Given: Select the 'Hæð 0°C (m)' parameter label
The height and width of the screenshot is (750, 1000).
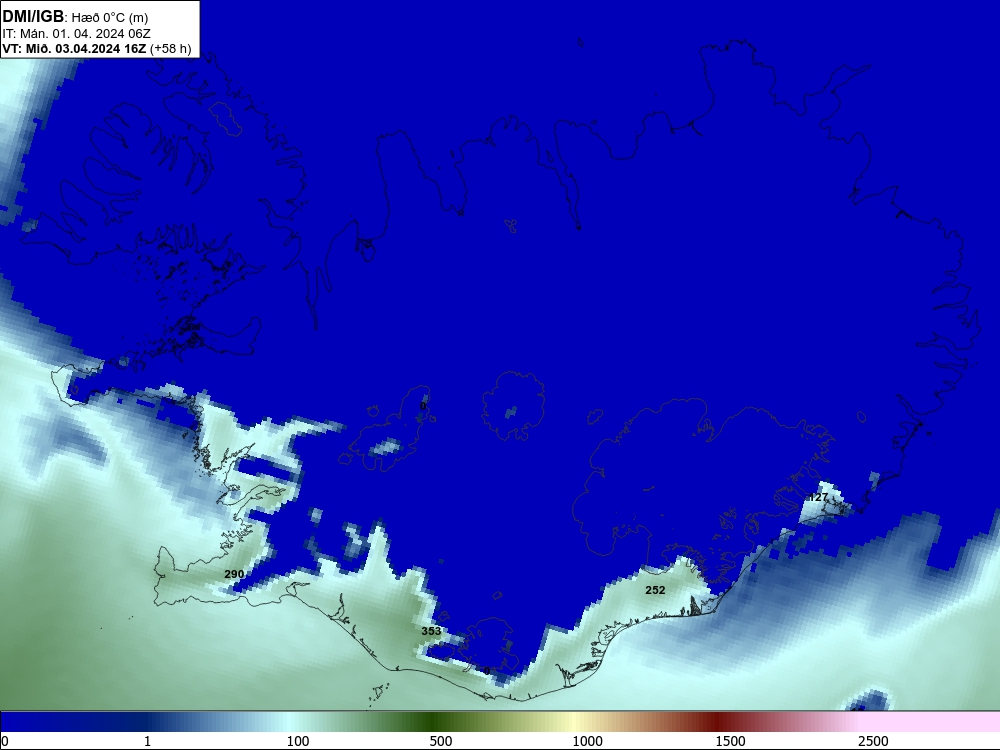Looking at the screenshot, I should [110, 17].
